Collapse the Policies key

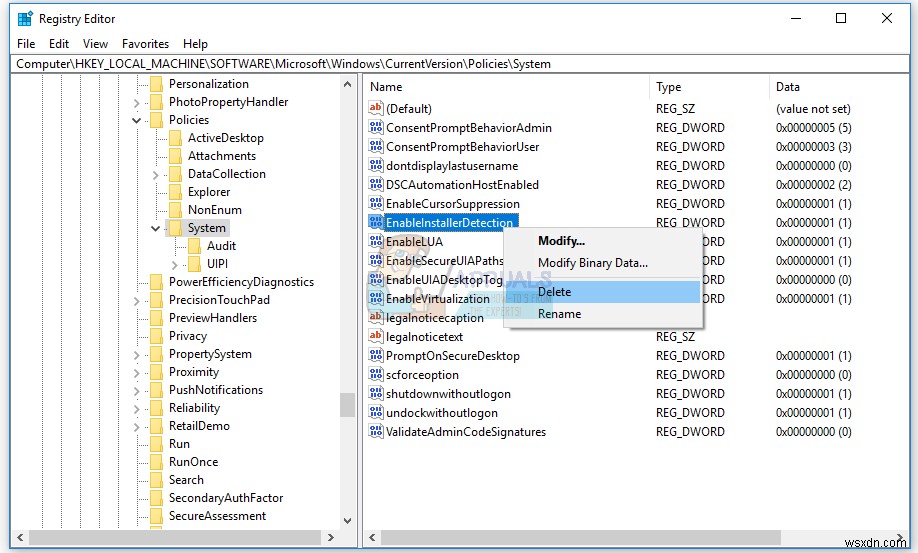[x=136, y=121]
